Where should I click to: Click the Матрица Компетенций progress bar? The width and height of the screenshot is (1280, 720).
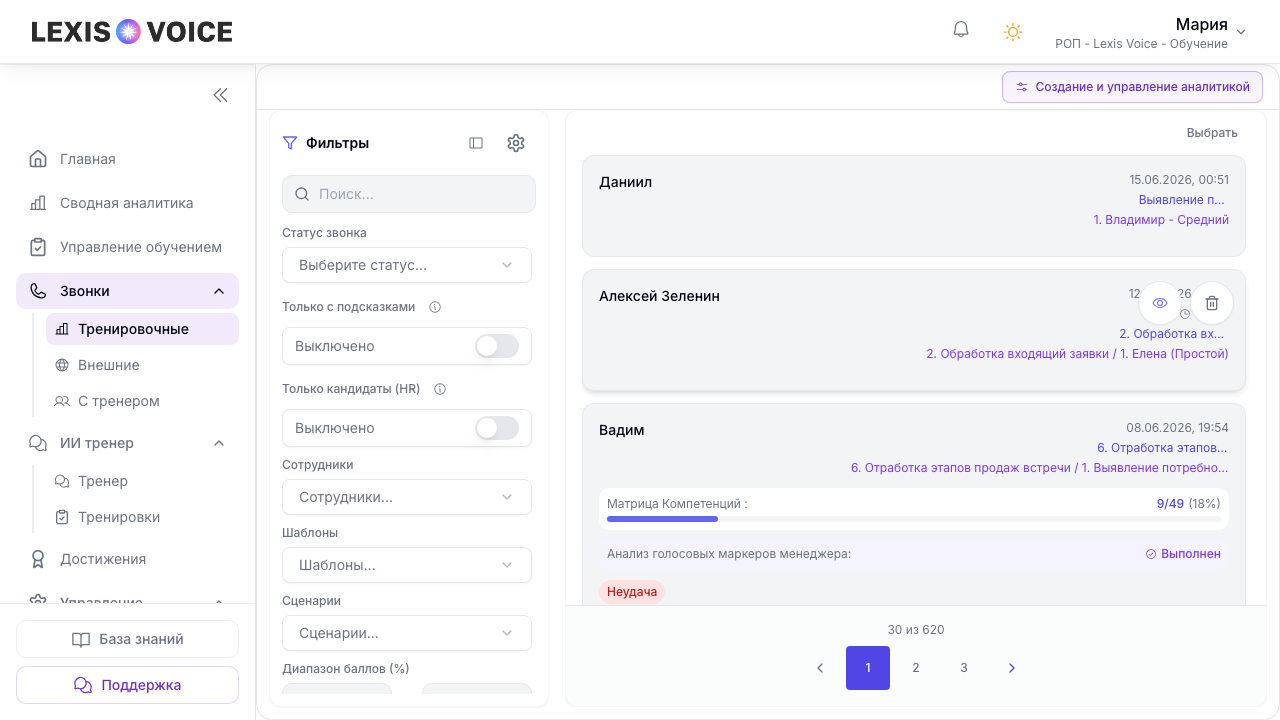click(914, 519)
